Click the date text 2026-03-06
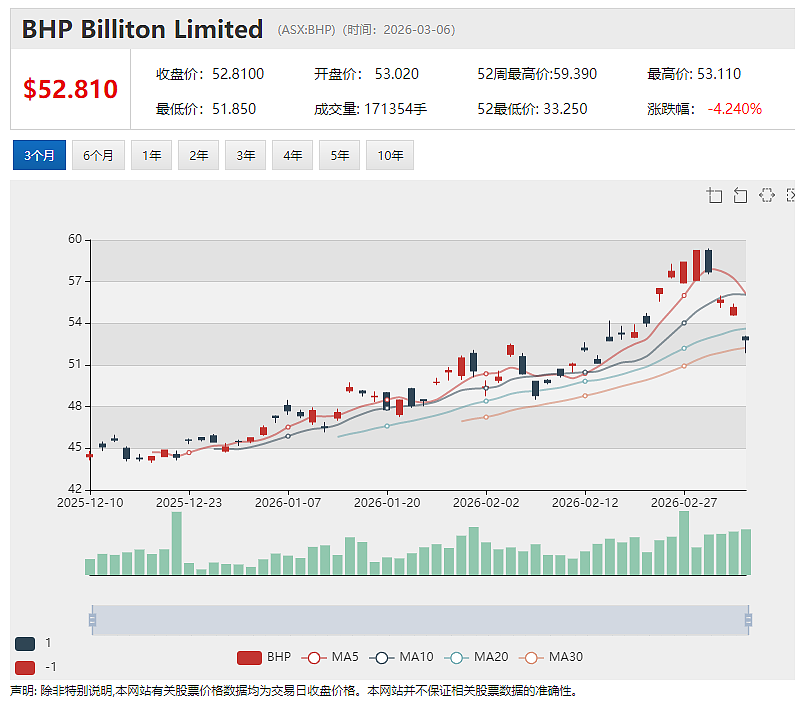 [417, 30]
